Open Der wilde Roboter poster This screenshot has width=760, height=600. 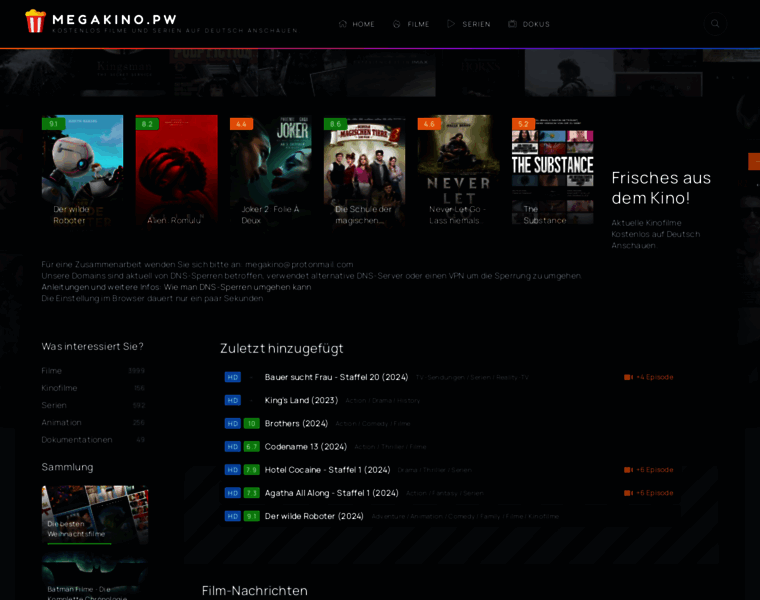click(82, 170)
